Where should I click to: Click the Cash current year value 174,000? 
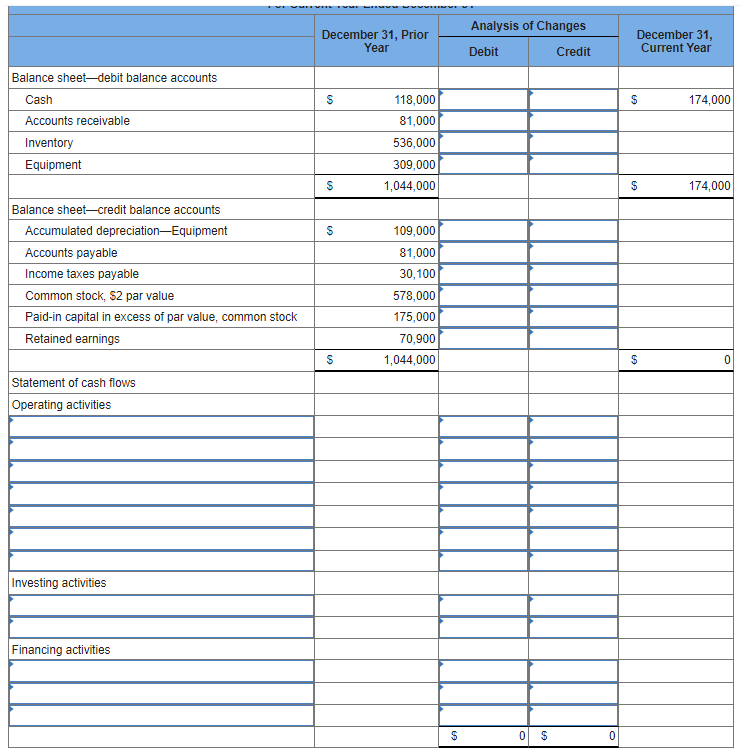(x=709, y=100)
